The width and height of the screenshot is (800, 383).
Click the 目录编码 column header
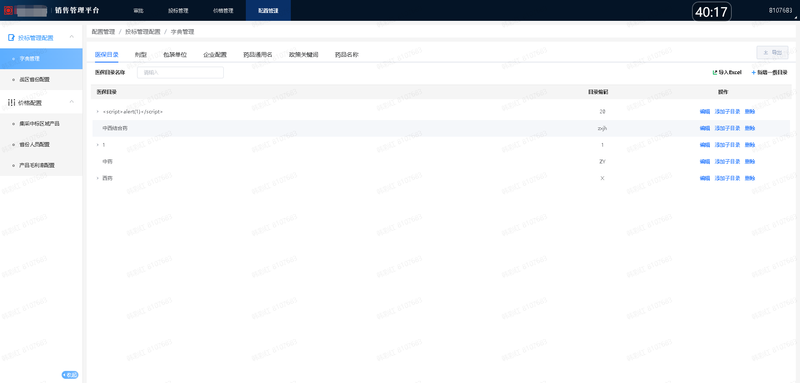598,92
